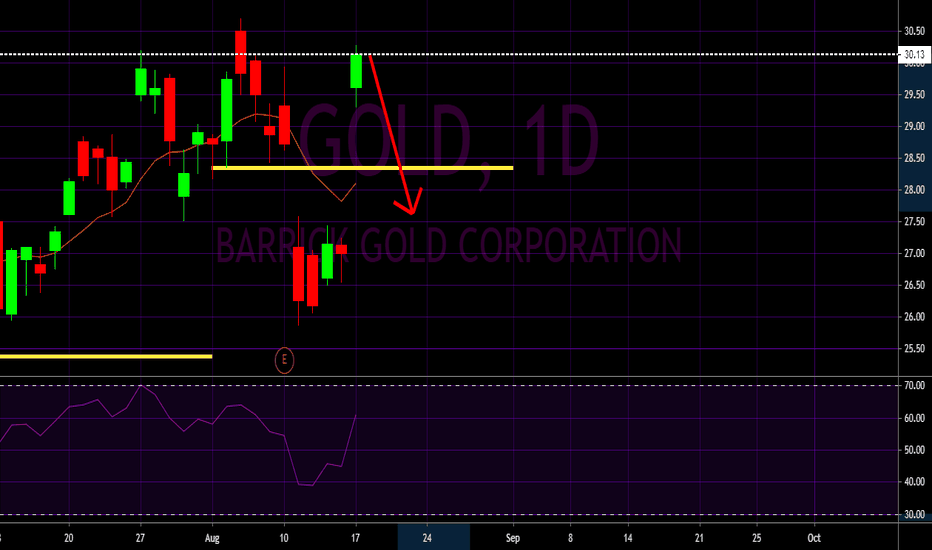This screenshot has width=932, height=550.
Task: Click the tall red candle near 30.50 high
Action: click(241, 52)
